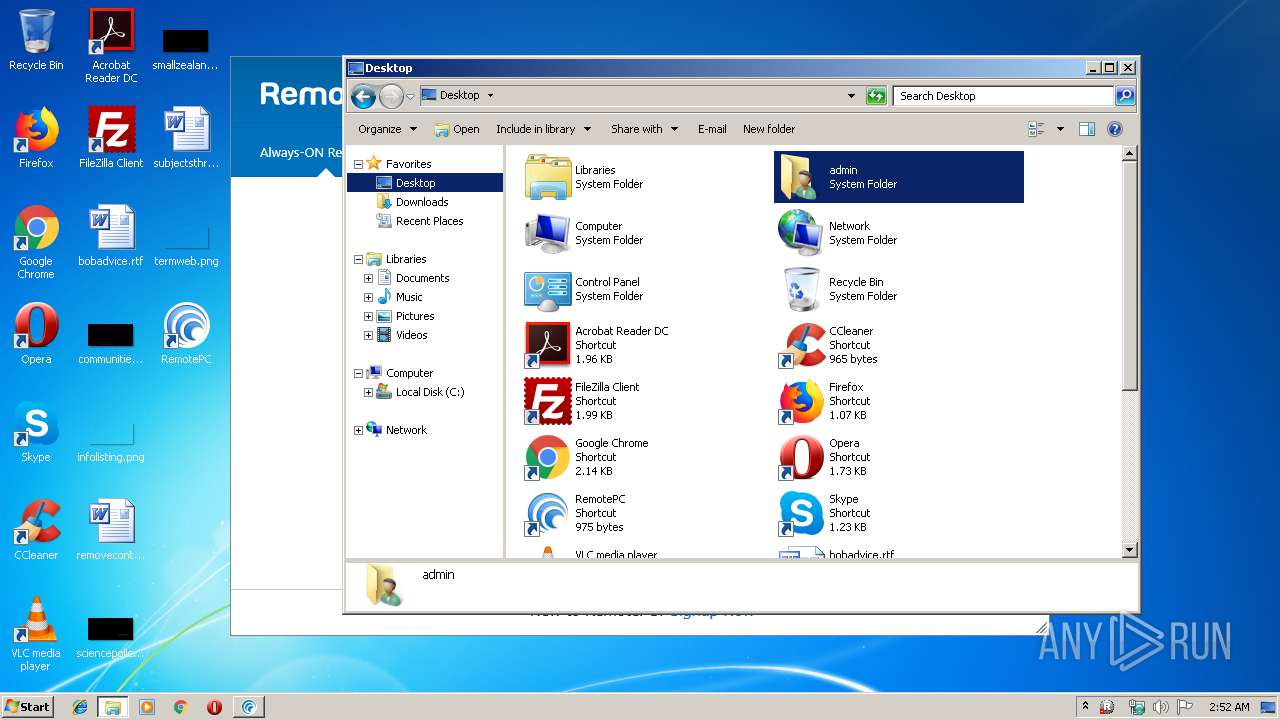1280x720 pixels.
Task: Open the recent pages dropdown arrow
Action: tap(410, 97)
